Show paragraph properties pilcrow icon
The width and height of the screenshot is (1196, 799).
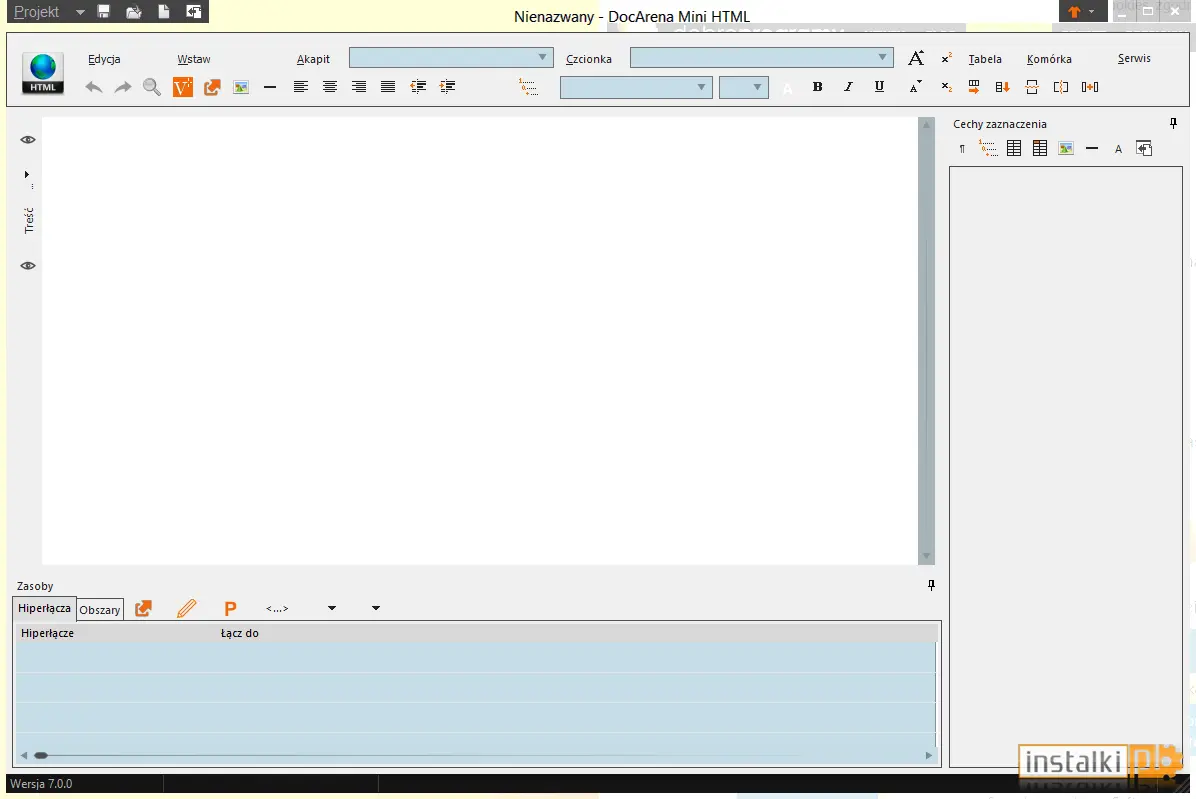click(962, 149)
